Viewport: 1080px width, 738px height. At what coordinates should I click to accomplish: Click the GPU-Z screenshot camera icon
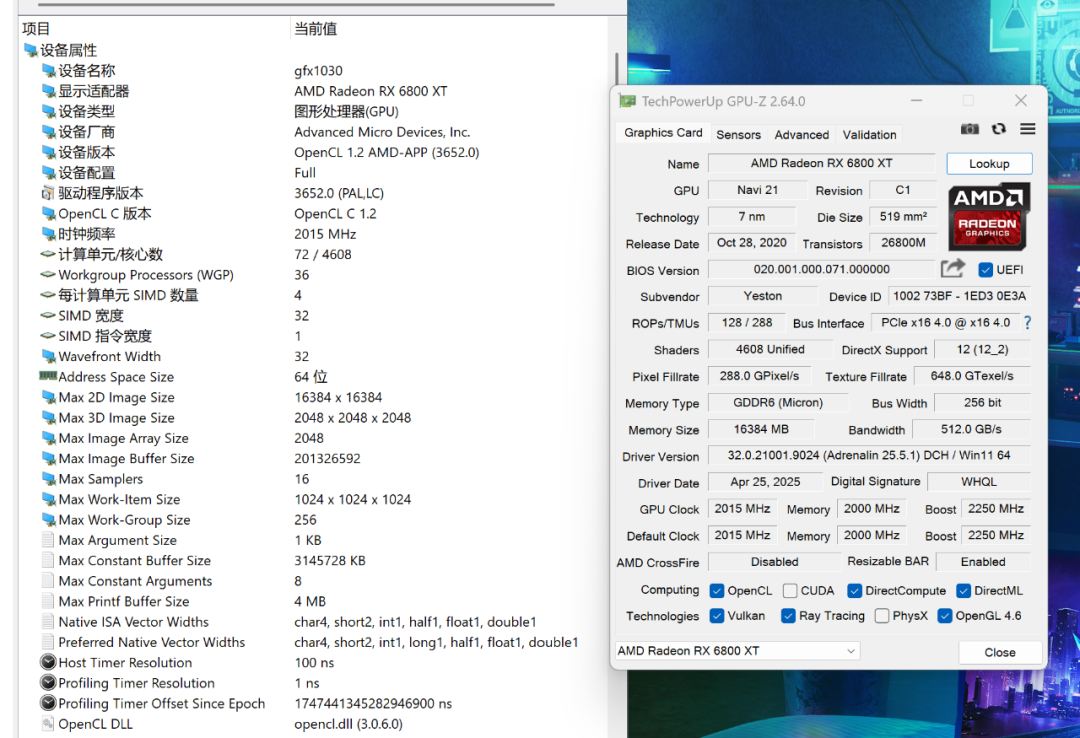(970, 129)
